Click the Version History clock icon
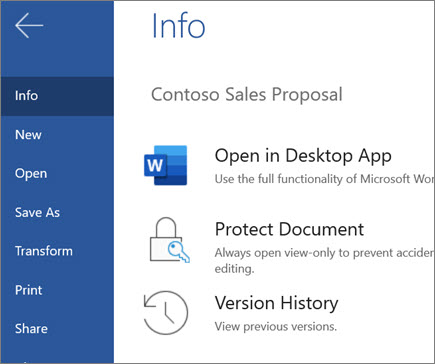Image resolution: width=435 pixels, height=364 pixels. tap(166, 313)
